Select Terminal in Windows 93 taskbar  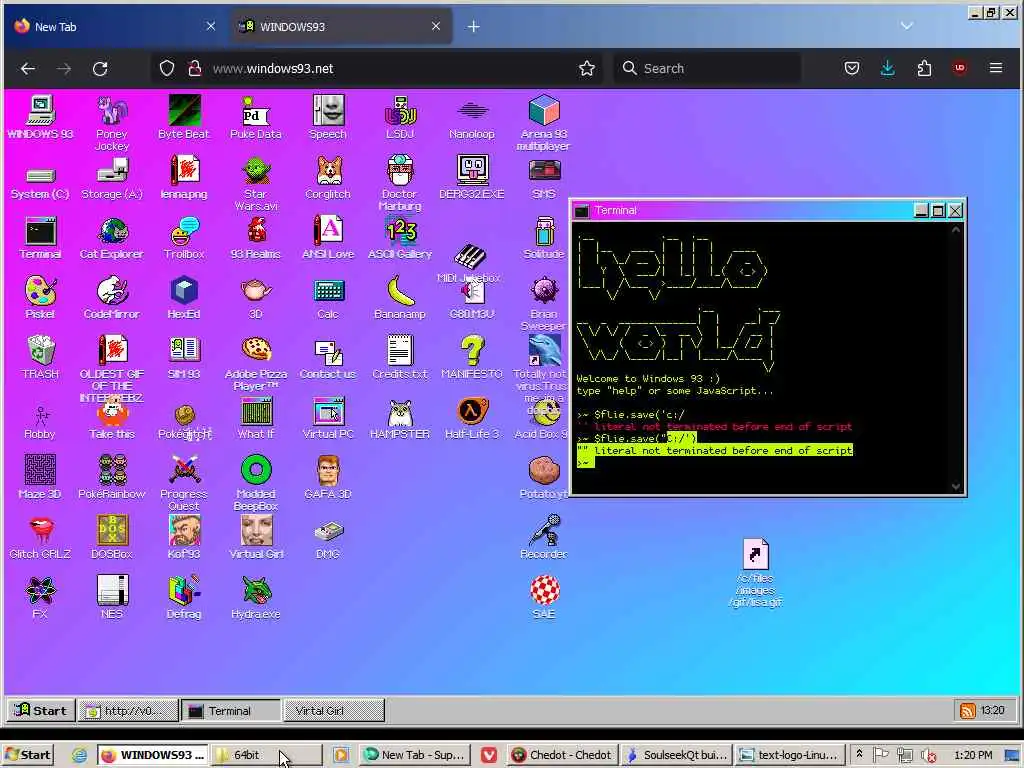(x=231, y=711)
